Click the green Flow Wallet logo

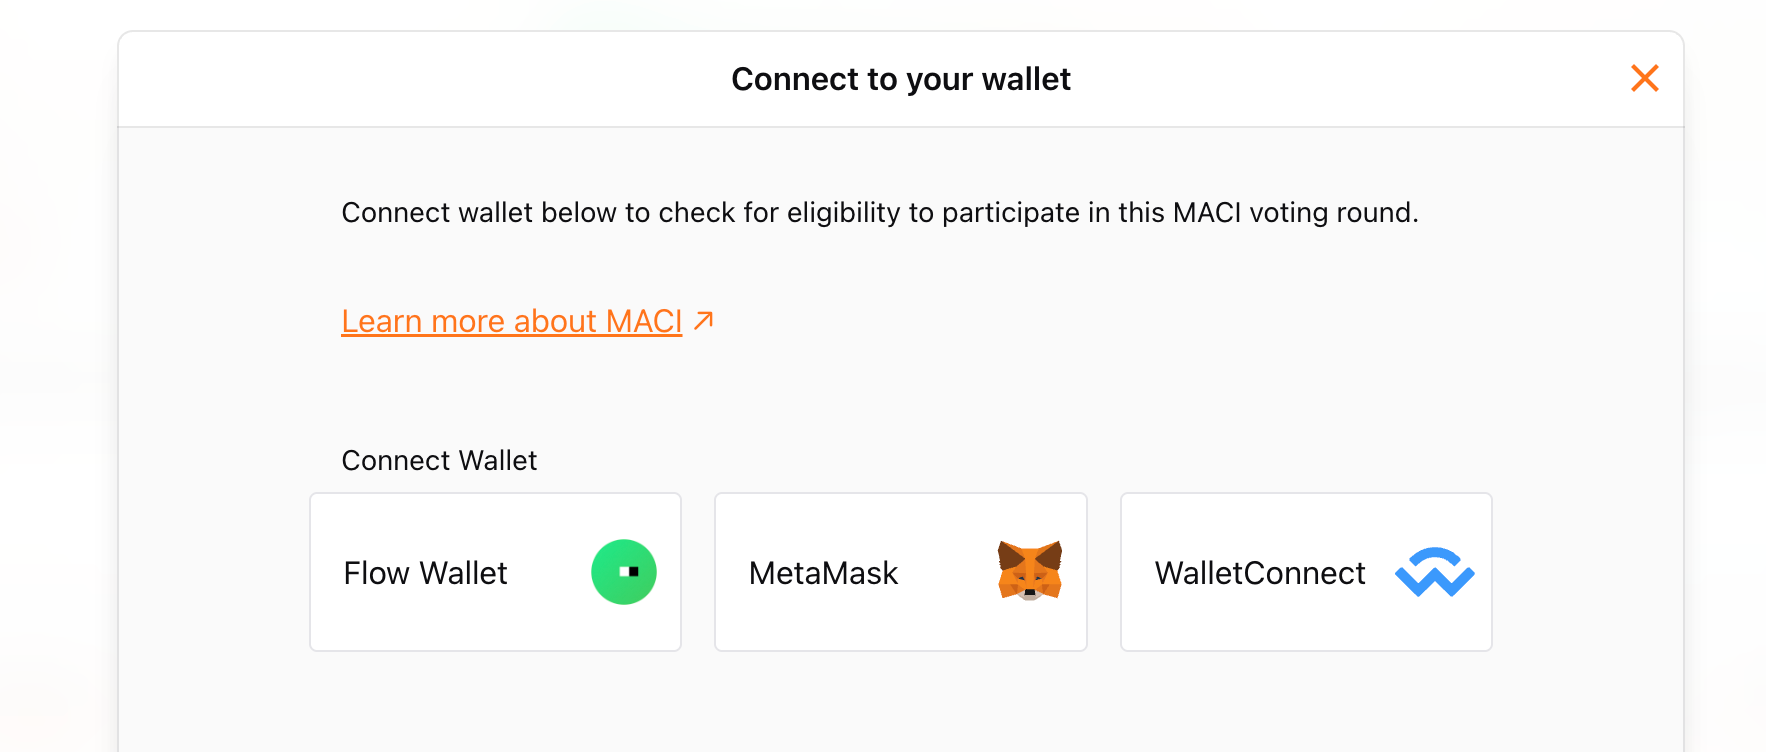click(x=623, y=572)
